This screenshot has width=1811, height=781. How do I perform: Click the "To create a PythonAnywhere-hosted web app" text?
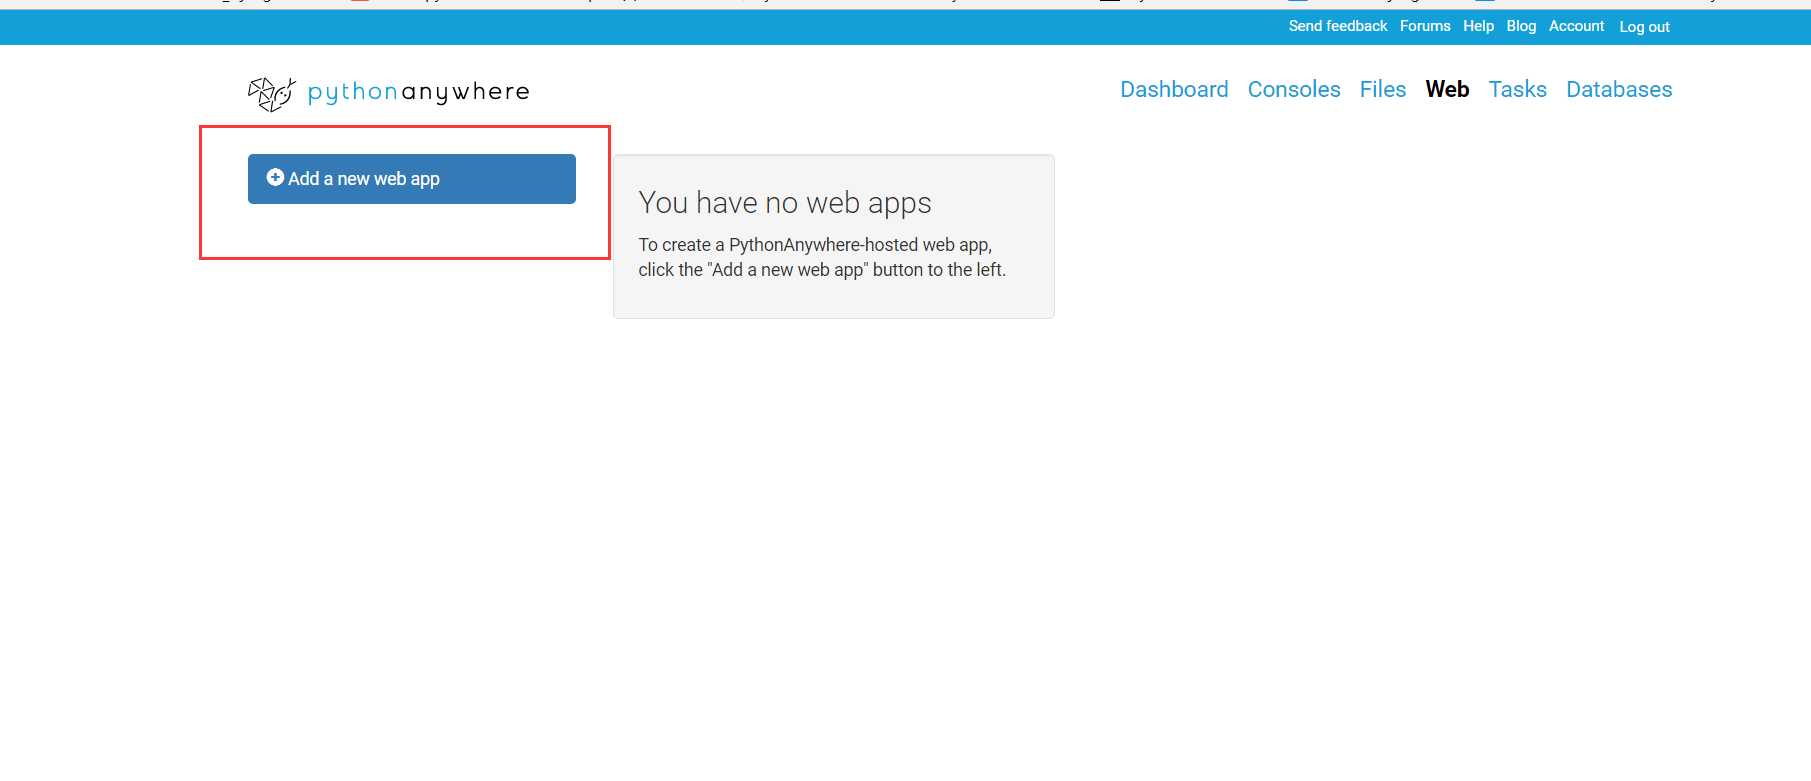point(815,245)
